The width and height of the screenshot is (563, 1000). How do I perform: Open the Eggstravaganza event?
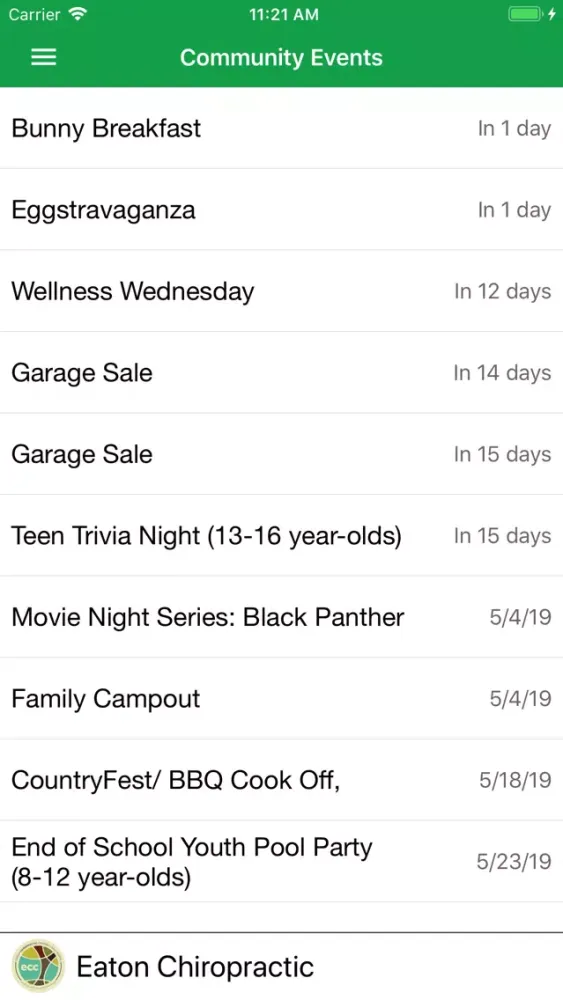(x=281, y=210)
